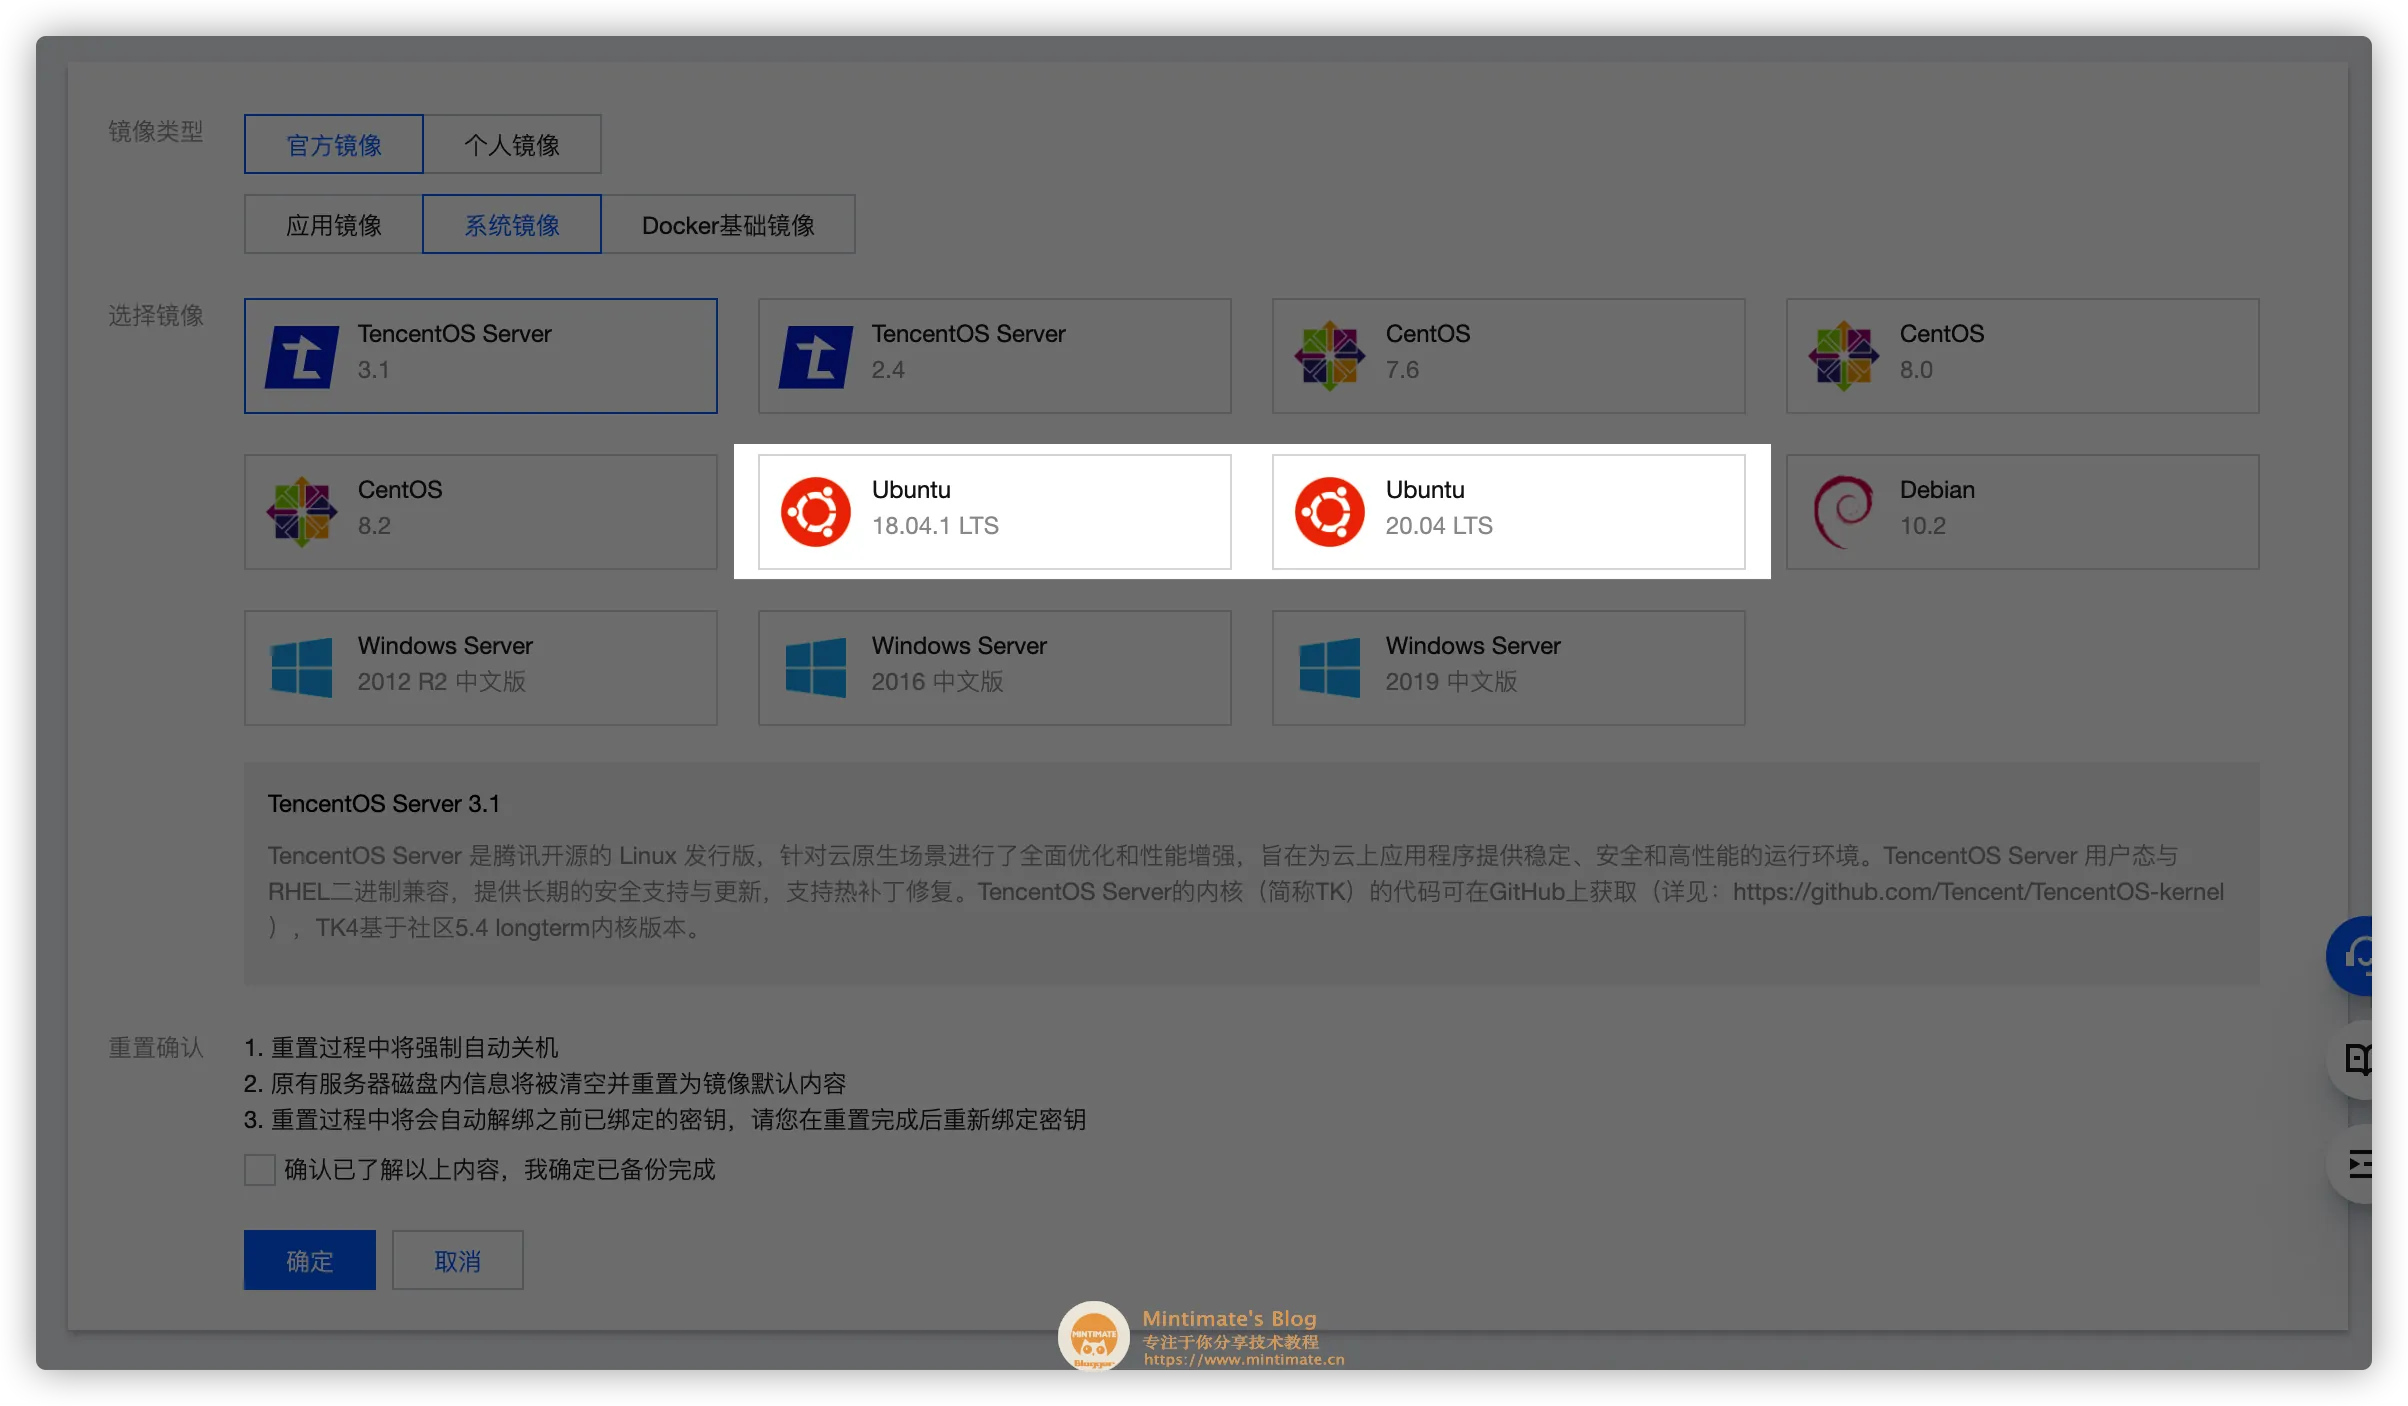Check the backup confirmation checkbox
This screenshot has height=1406, width=2408.
tap(260, 1169)
